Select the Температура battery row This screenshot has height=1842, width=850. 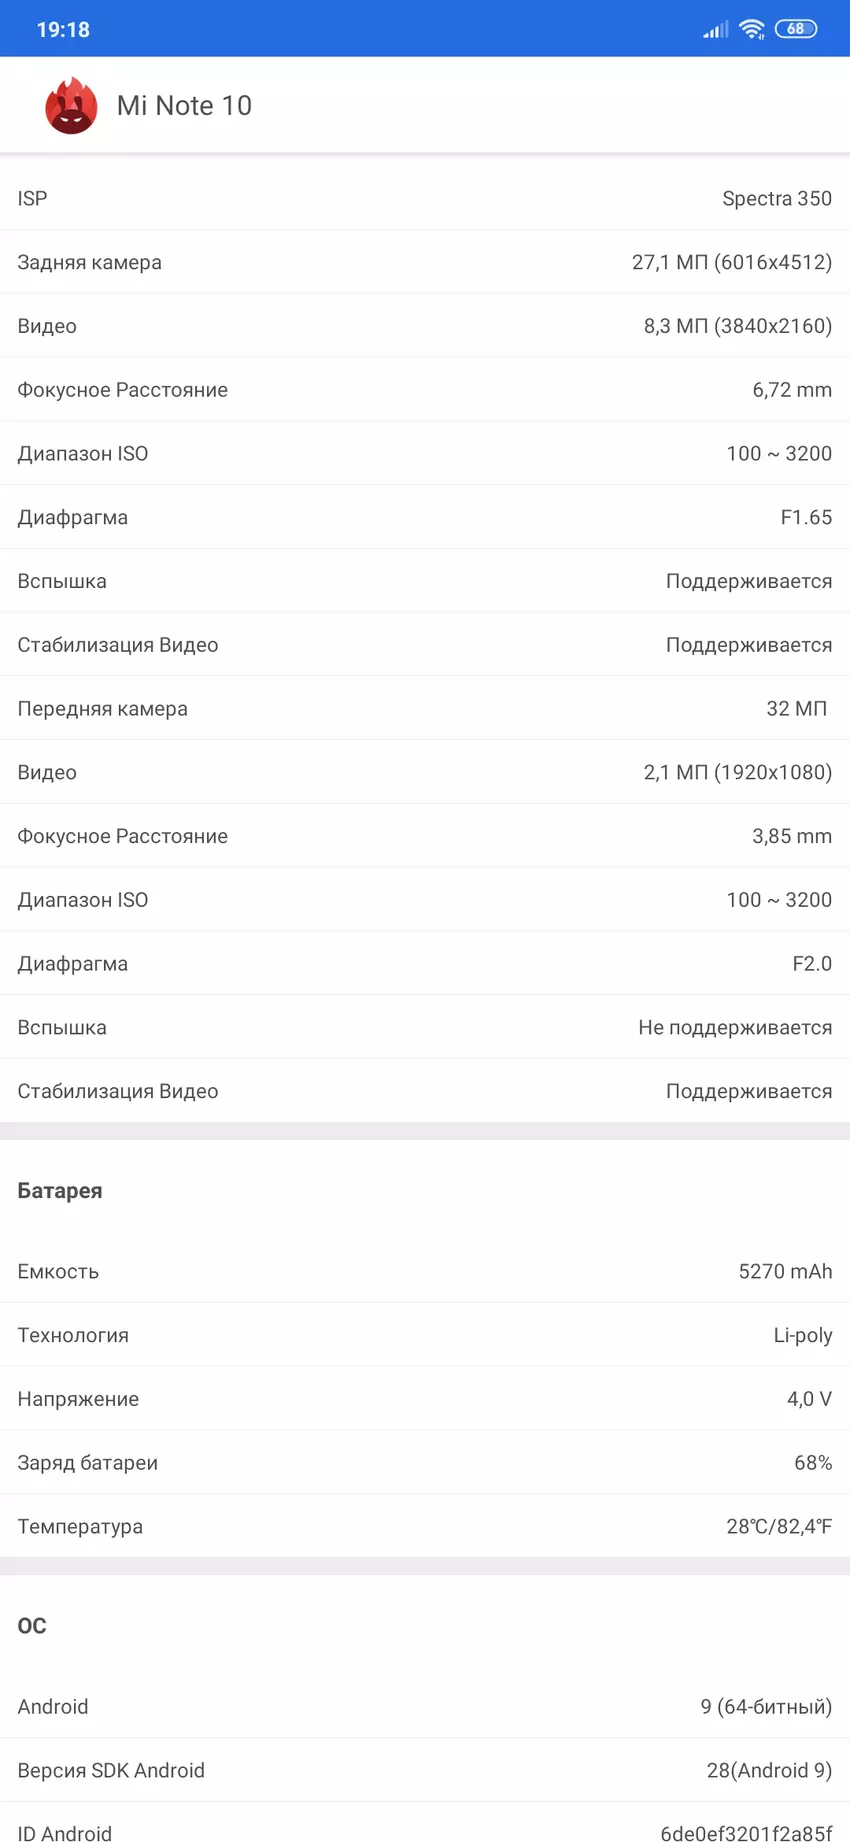coord(425,1526)
